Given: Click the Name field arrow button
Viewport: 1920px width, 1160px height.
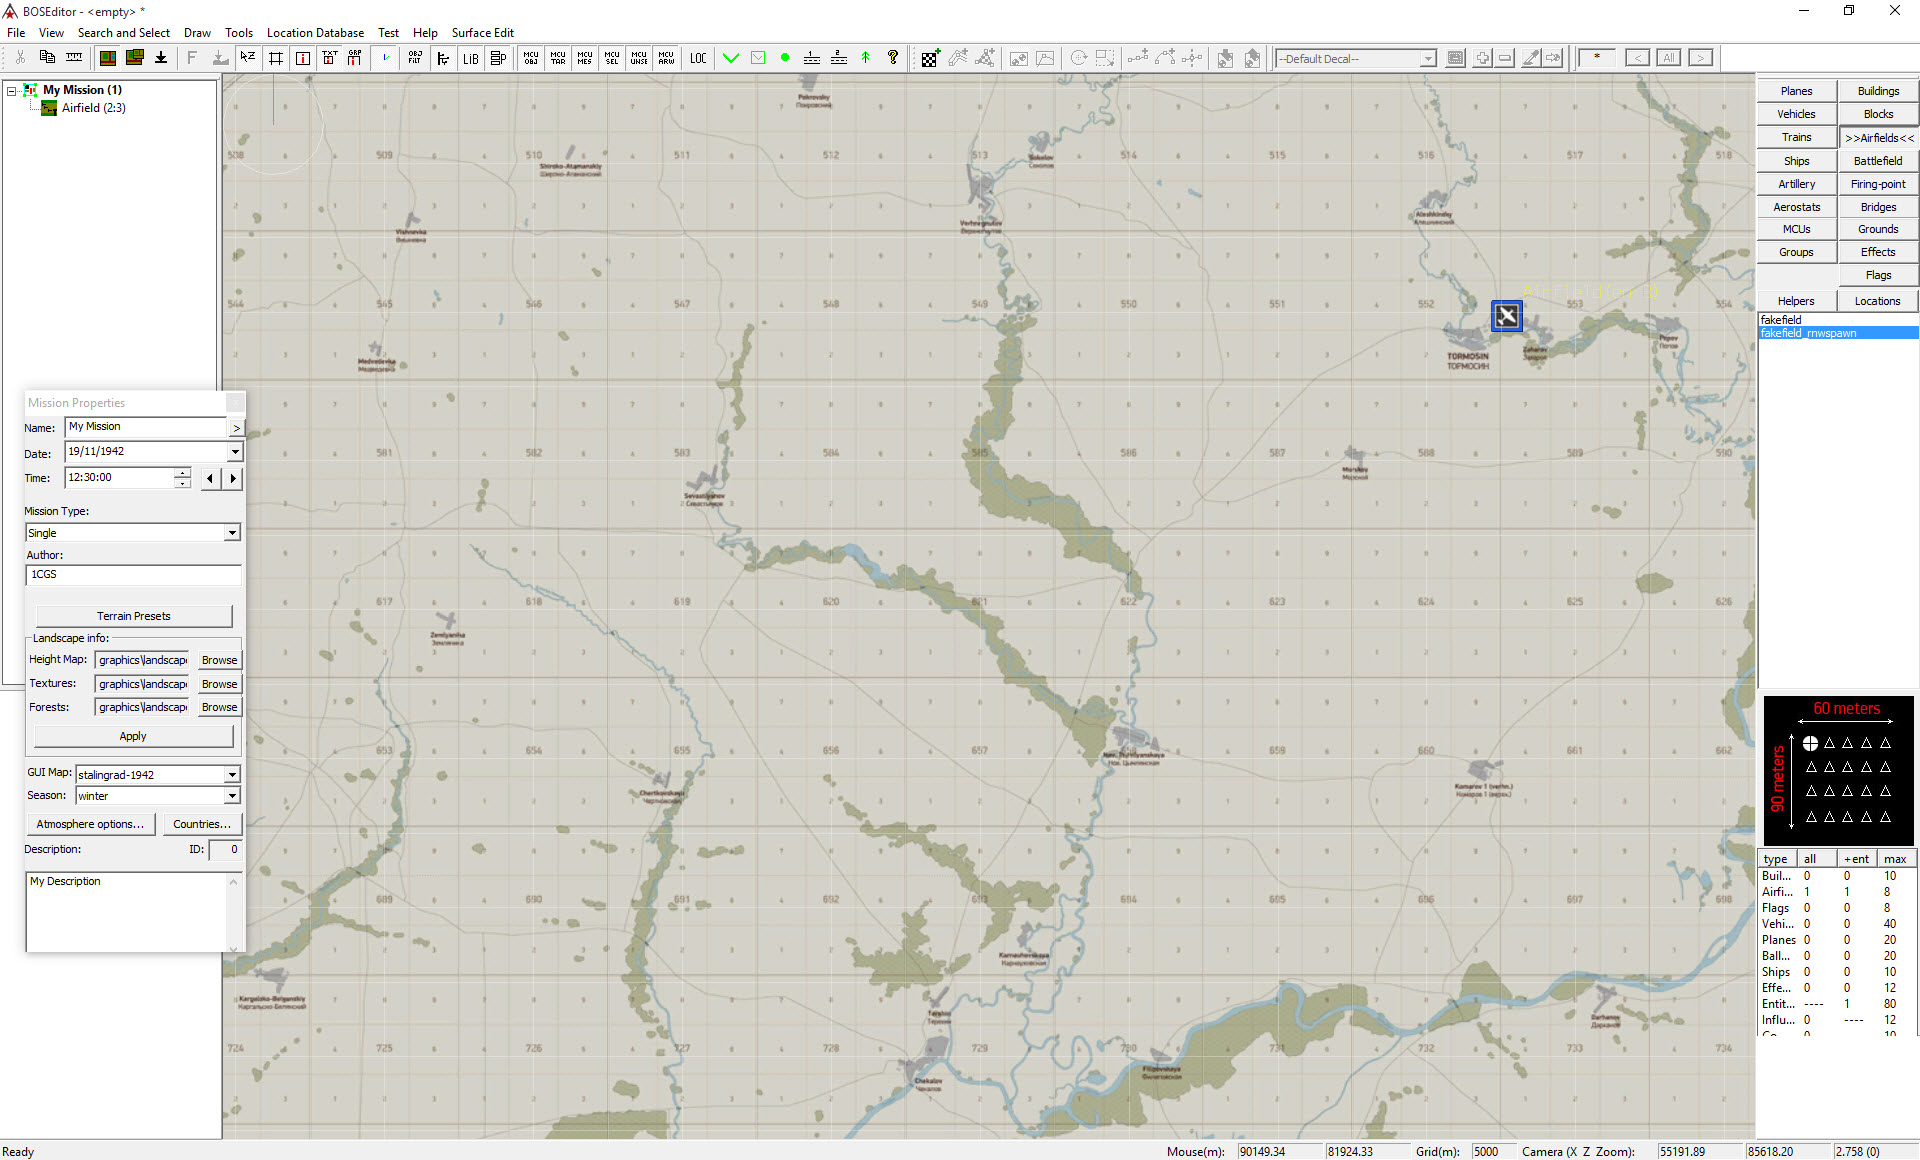Looking at the screenshot, I should pos(236,427).
